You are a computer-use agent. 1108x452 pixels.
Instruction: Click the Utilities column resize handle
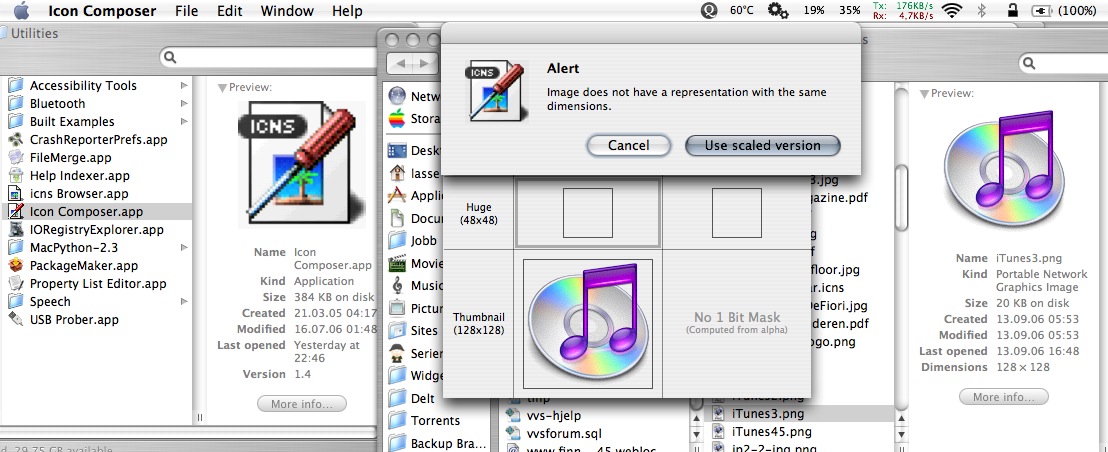(200, 417)
